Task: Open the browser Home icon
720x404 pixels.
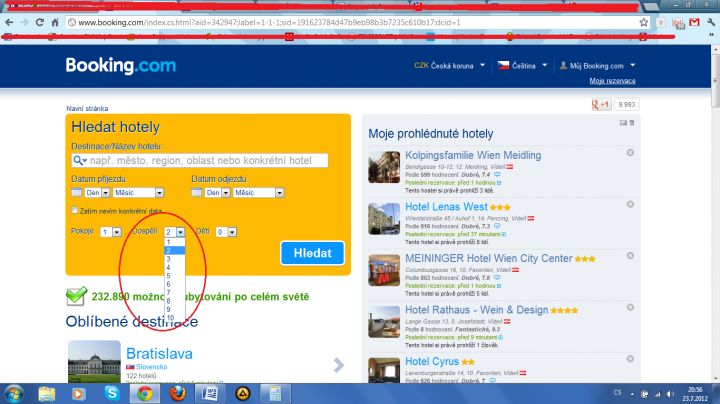Action: [55, 22]
